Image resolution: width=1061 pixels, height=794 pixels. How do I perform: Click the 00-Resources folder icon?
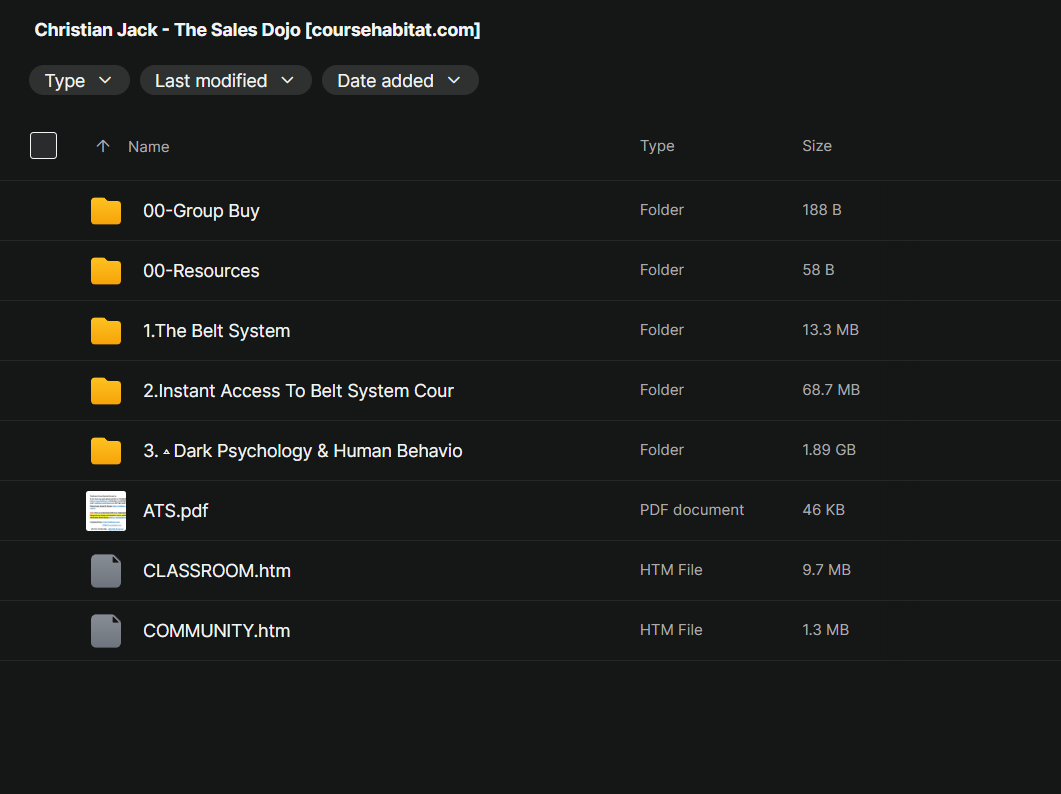coord(106,271)
